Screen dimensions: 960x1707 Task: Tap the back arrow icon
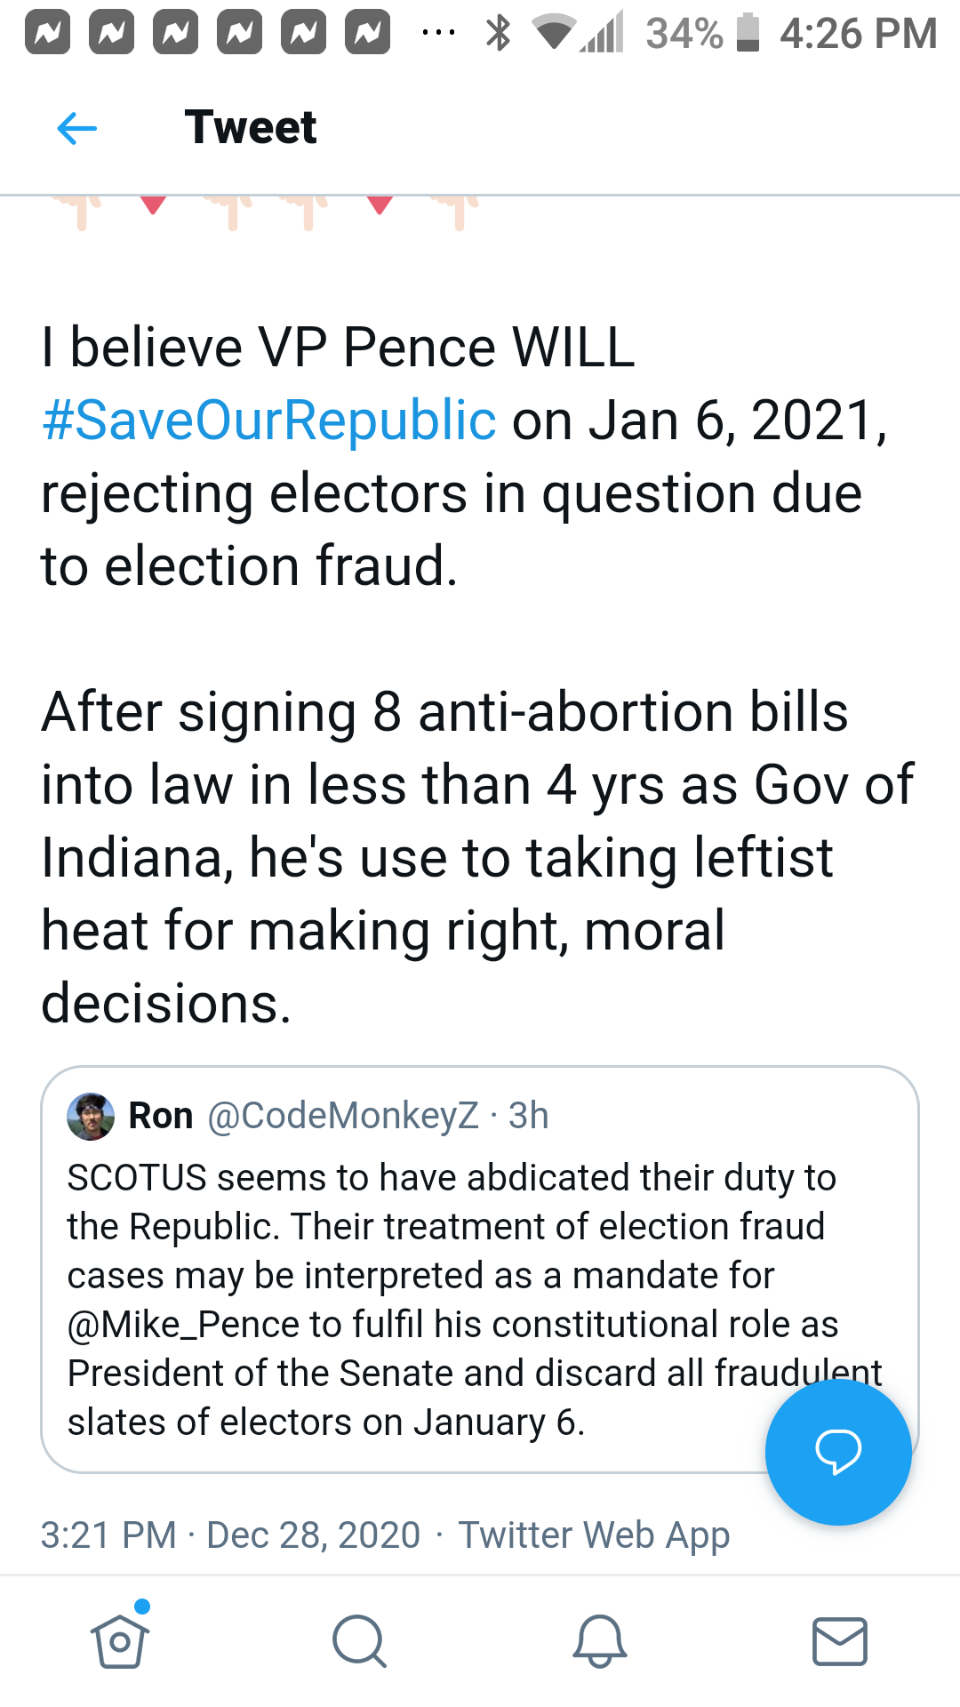[77, 128]
